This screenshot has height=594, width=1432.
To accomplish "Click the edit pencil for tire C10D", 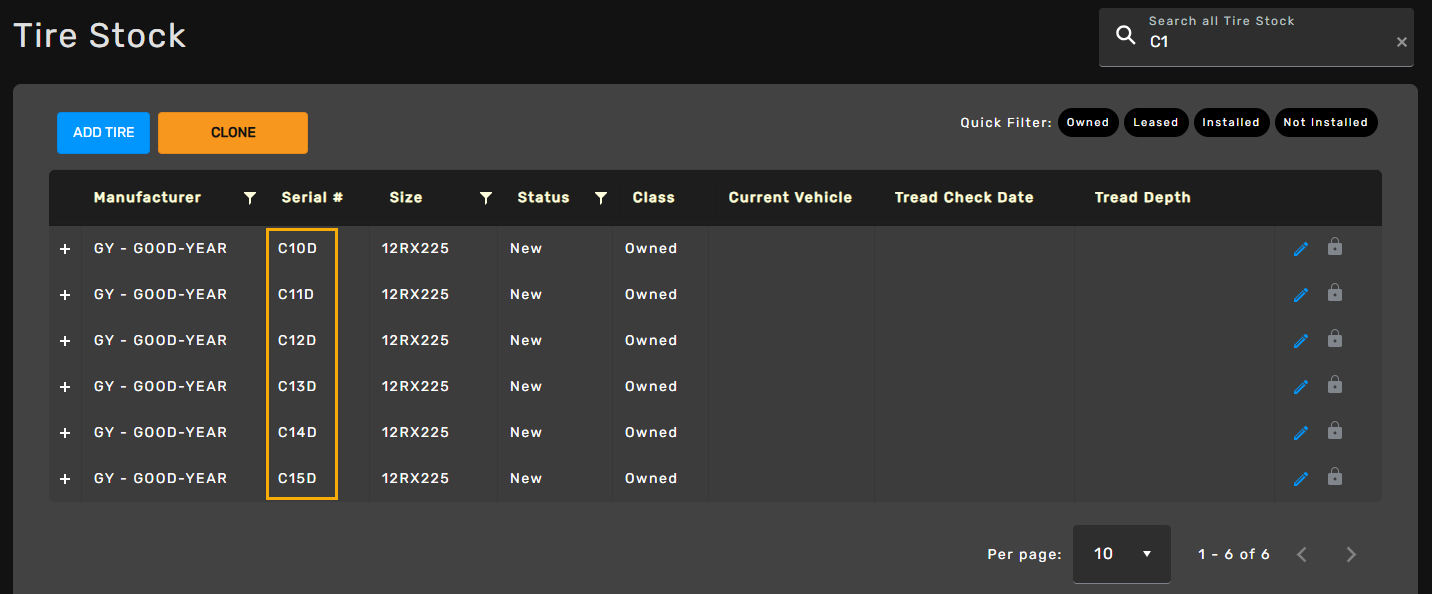I will 1300,249.
